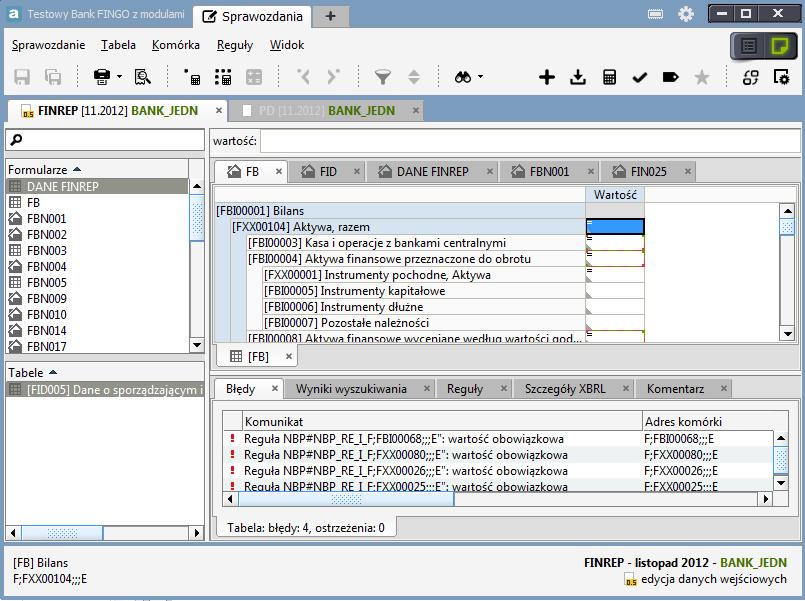Switch to PD [11.2012] BANK_JEDN tab

coord(327,110)
